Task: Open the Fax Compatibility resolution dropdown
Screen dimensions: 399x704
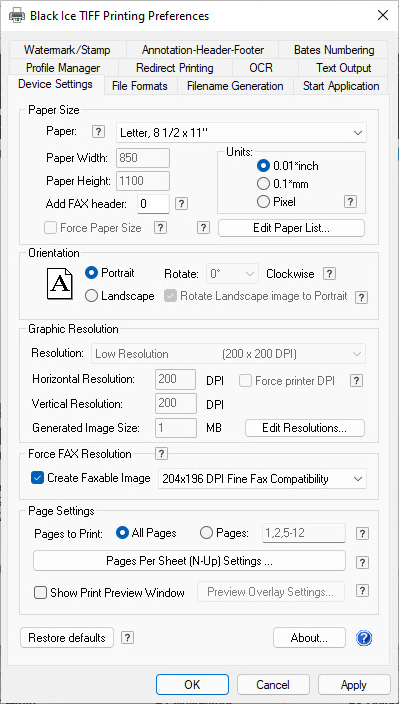Action: pyautogui.click(x=263, y=479)
